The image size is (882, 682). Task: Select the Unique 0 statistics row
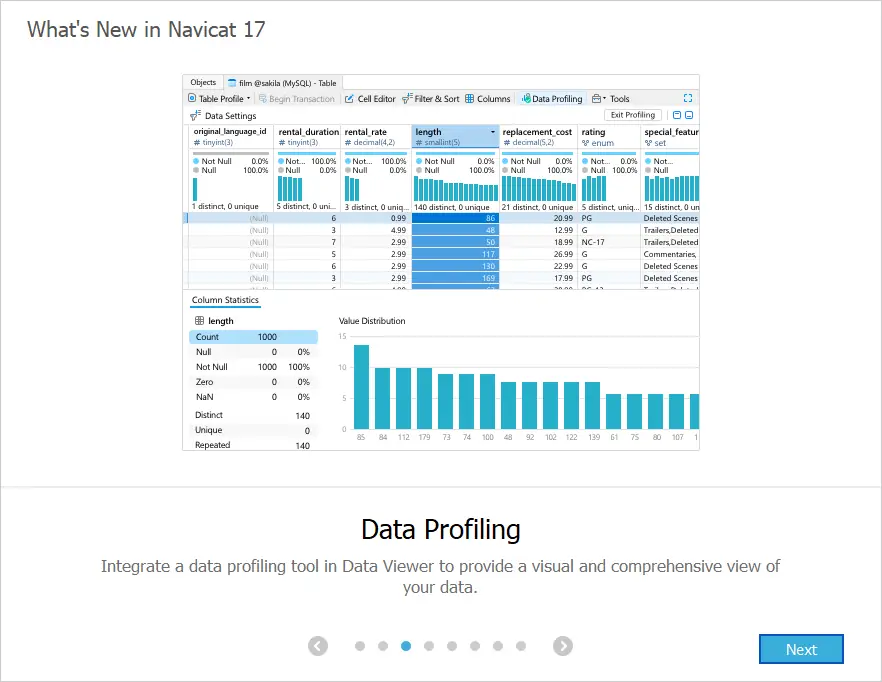point(253,430)
